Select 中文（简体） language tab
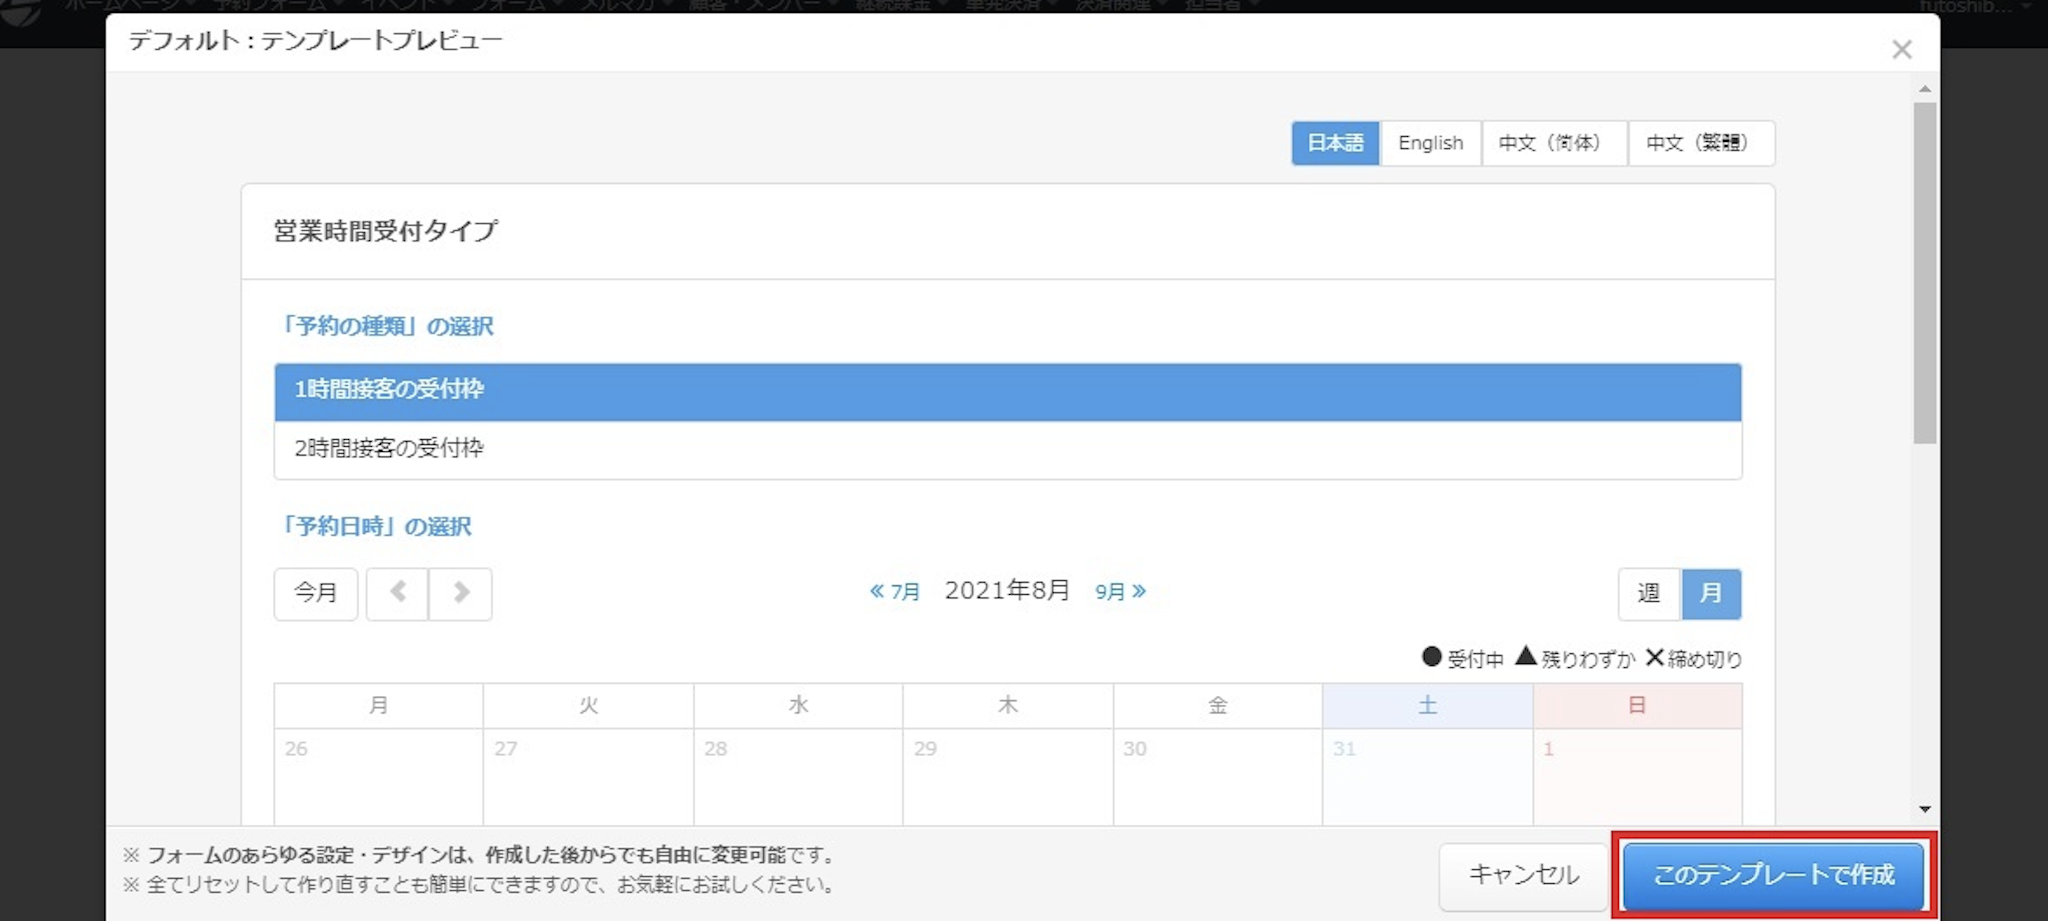Image resolution: width=2048 pixels, height=921 pixels. [1553, 143]
